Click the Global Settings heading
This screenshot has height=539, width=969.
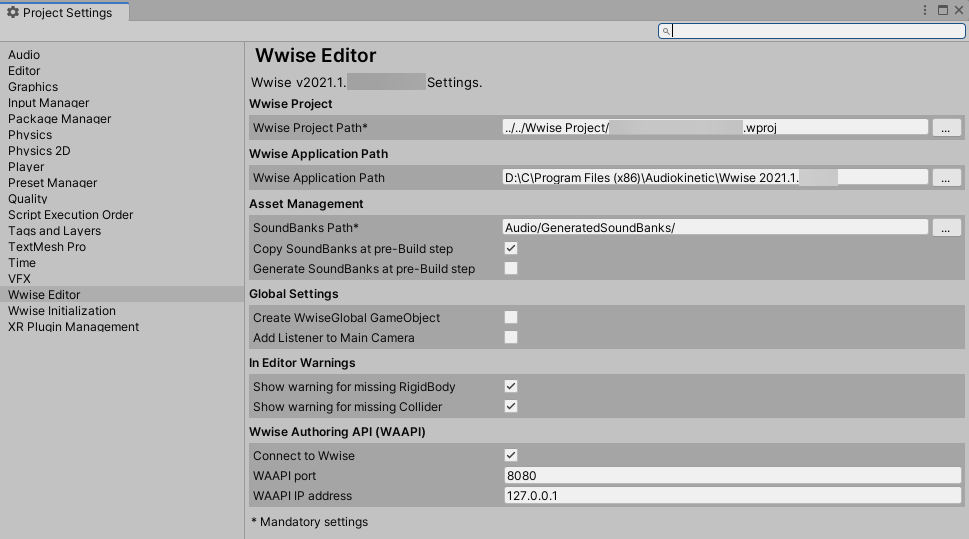pyautogui.click(x=294, y=294)
